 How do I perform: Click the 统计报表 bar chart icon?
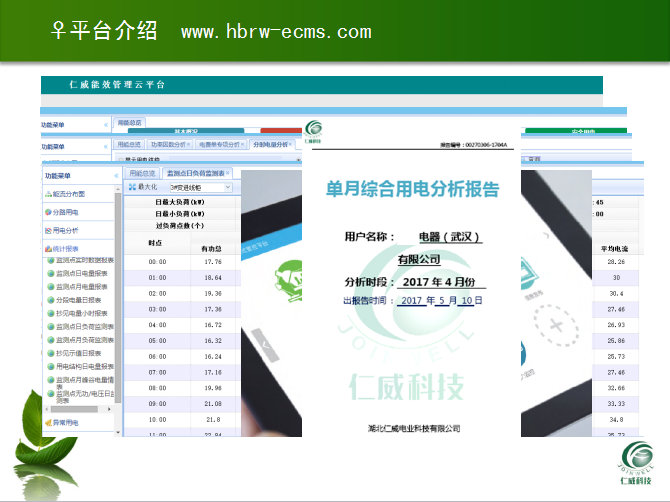(48, 249)
